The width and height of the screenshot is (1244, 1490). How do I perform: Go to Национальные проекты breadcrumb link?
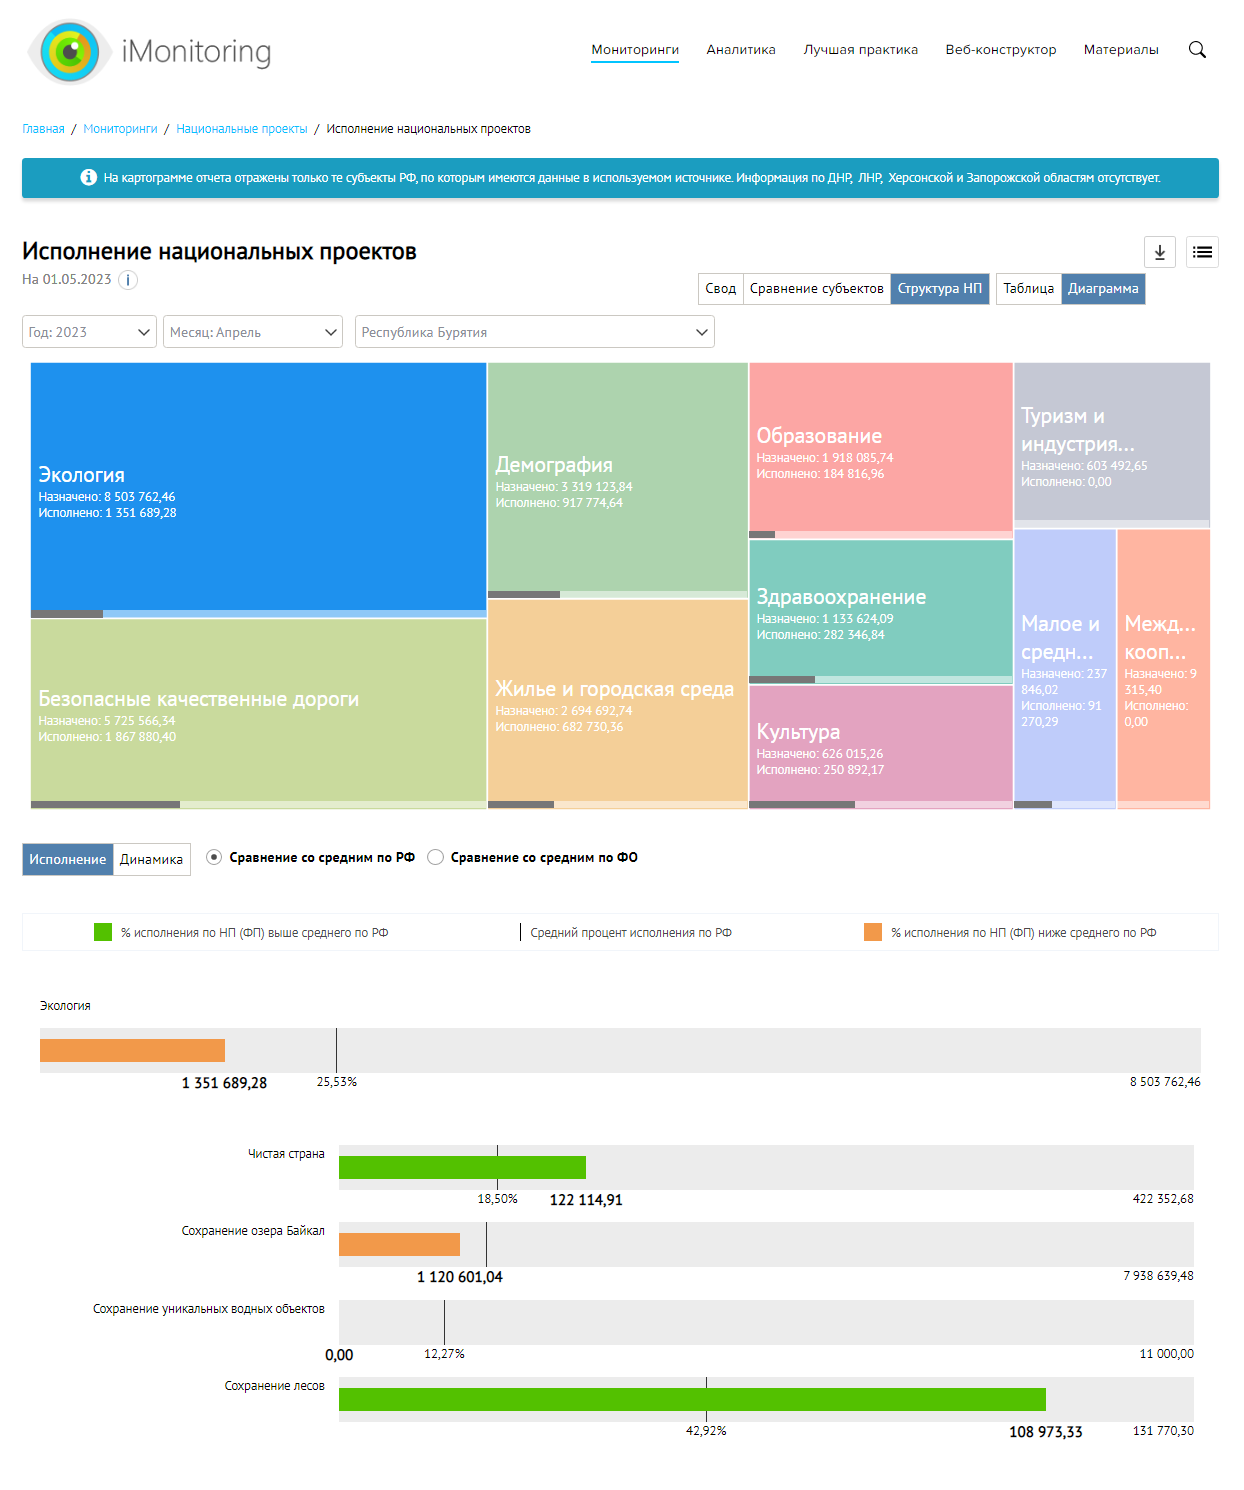[242, 129]
